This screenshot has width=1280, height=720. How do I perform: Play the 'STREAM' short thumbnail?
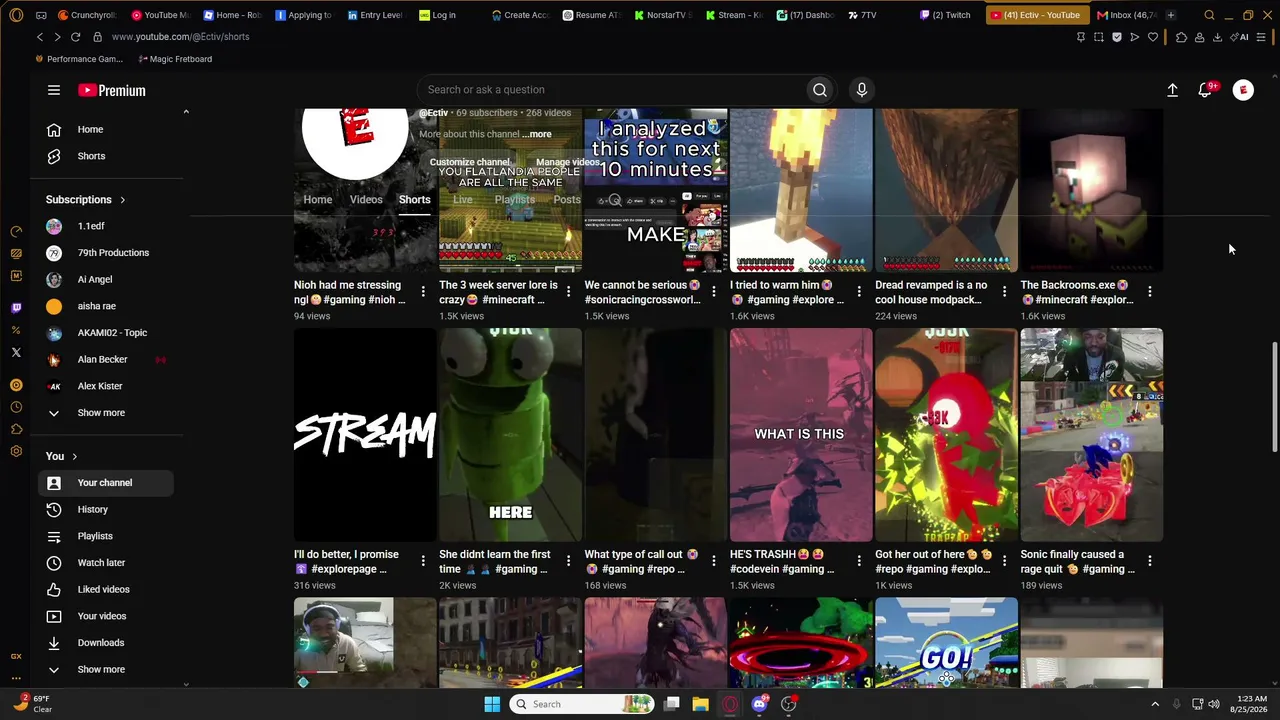point(365,435)
